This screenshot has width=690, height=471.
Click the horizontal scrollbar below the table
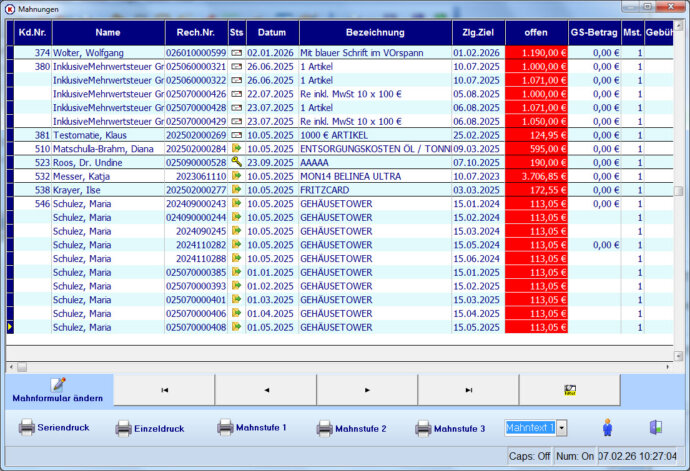340,366
